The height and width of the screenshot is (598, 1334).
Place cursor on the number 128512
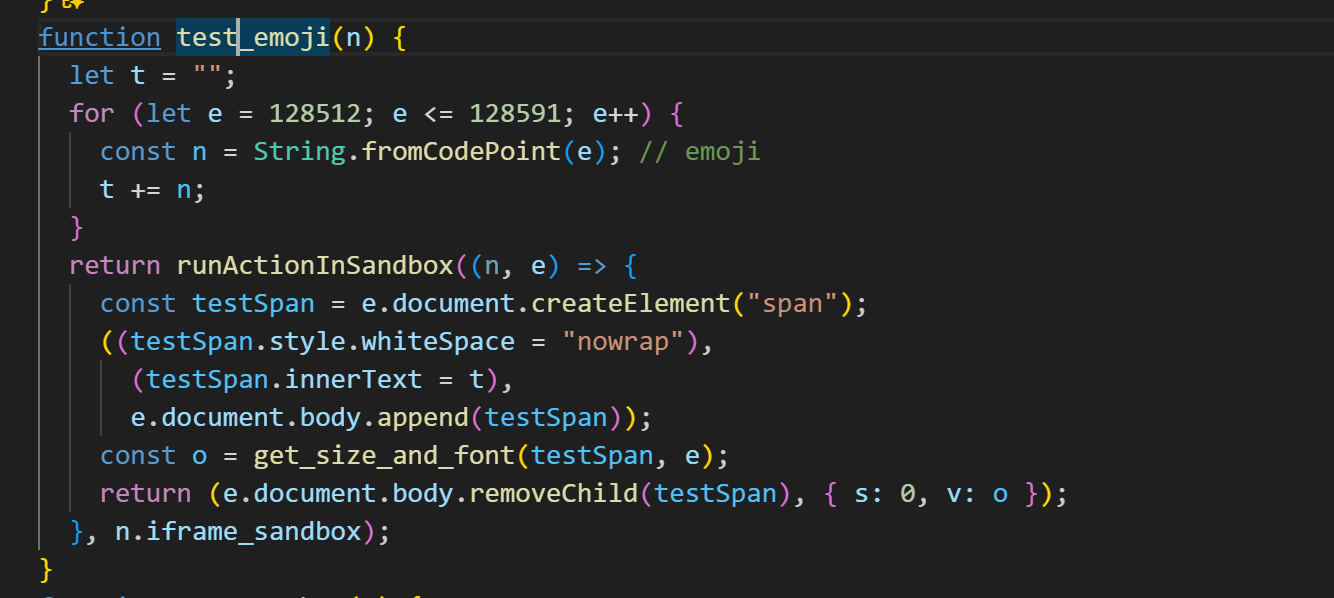[x=315, y=114]
